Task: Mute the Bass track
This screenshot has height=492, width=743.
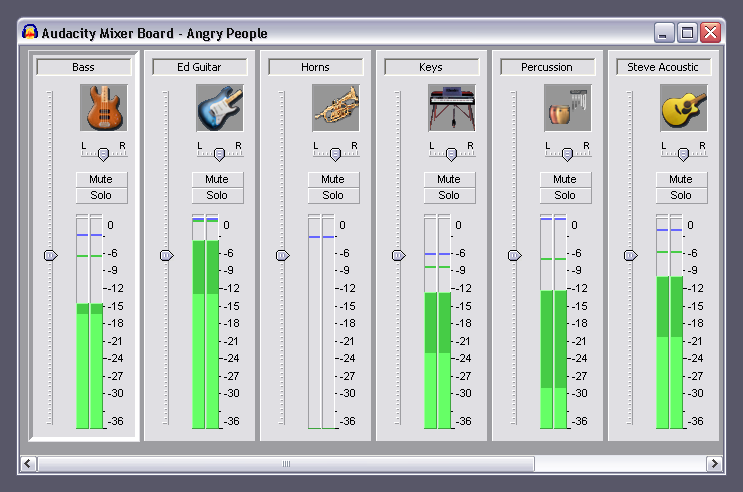Action: 101,179
